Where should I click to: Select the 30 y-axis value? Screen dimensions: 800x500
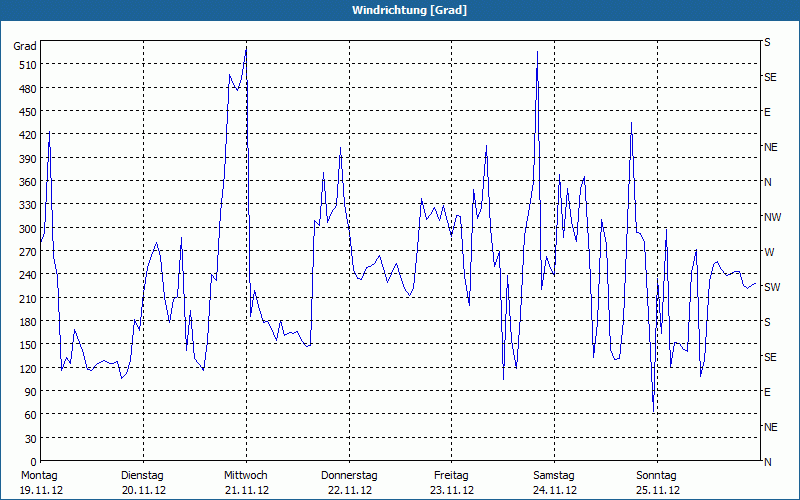[x=31, y=439]
